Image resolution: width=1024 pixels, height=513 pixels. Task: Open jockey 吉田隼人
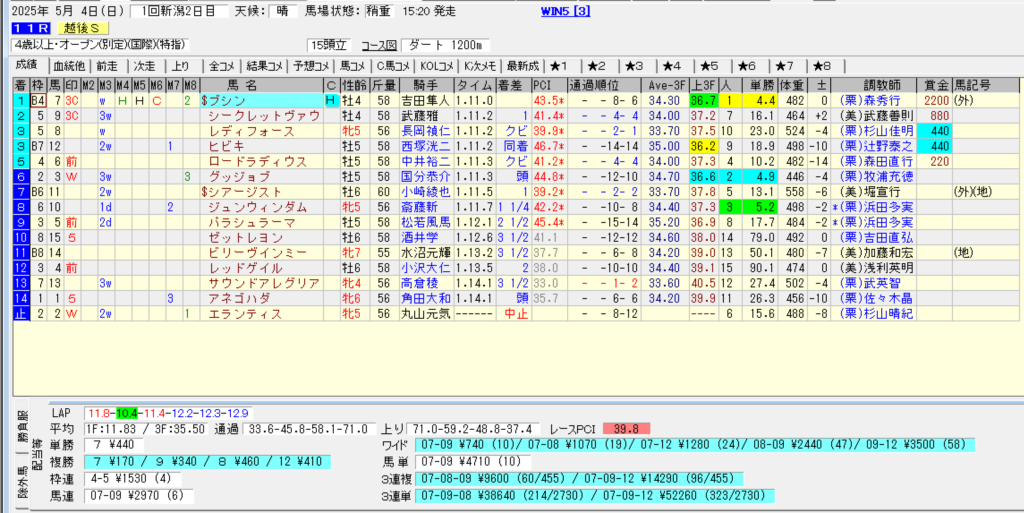(x=424, y=101)
